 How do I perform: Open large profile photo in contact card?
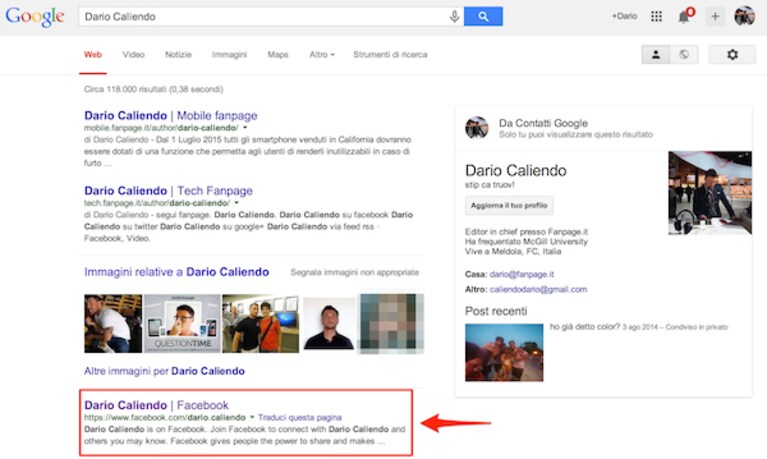point(710,193)
